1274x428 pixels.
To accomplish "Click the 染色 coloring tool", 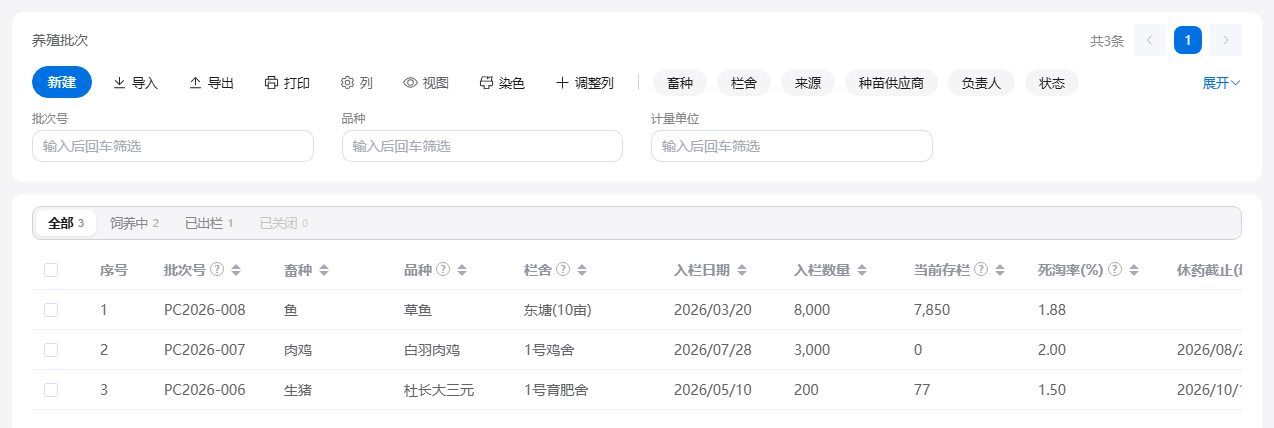I will coord(502,83).
